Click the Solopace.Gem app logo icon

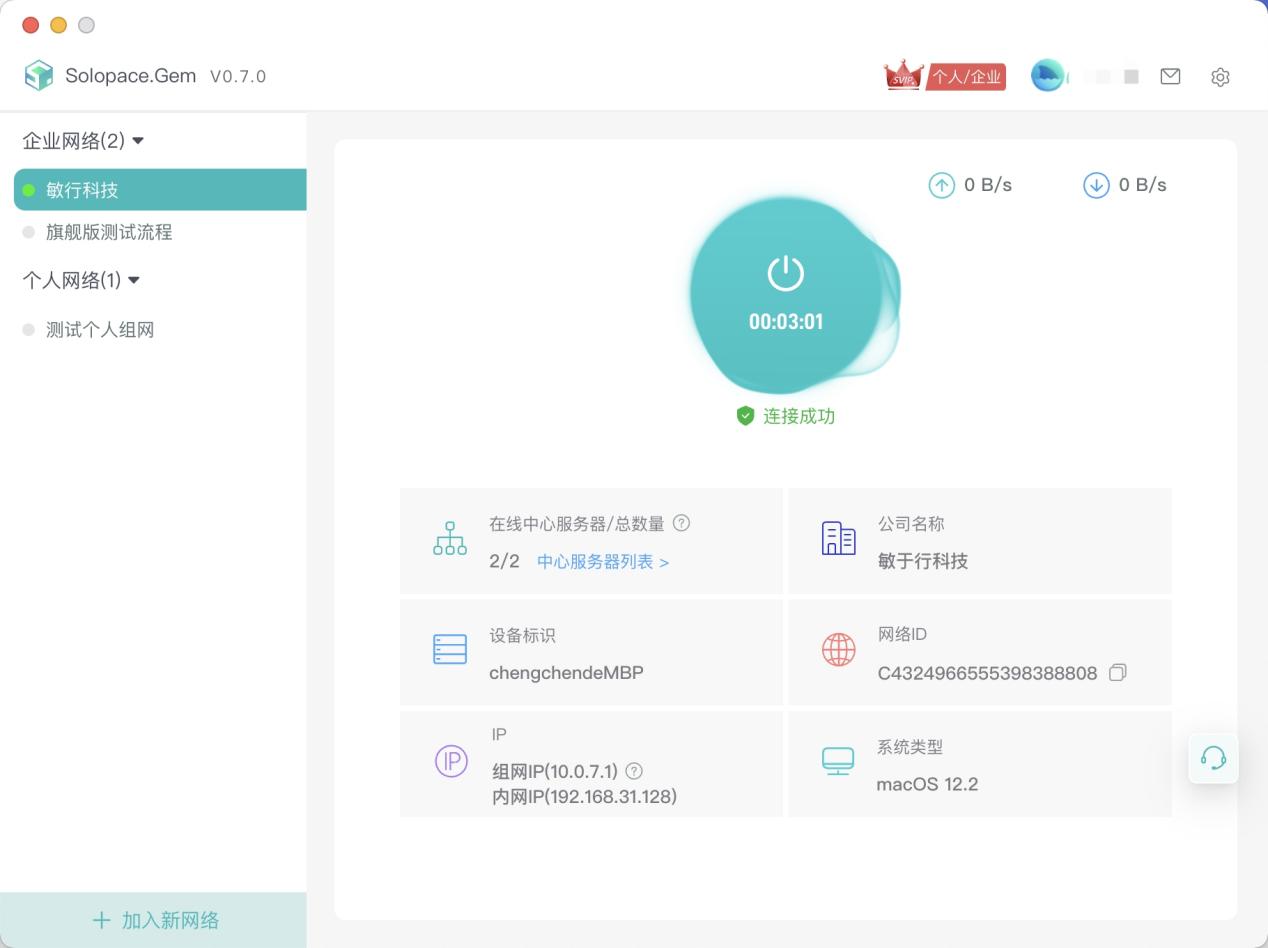(40, 75)
